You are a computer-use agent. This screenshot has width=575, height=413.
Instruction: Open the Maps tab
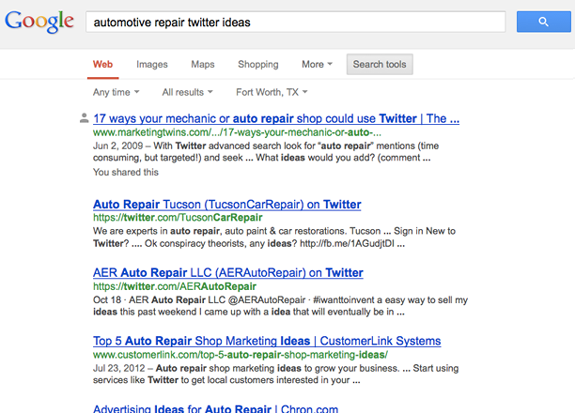coord(202,65)
